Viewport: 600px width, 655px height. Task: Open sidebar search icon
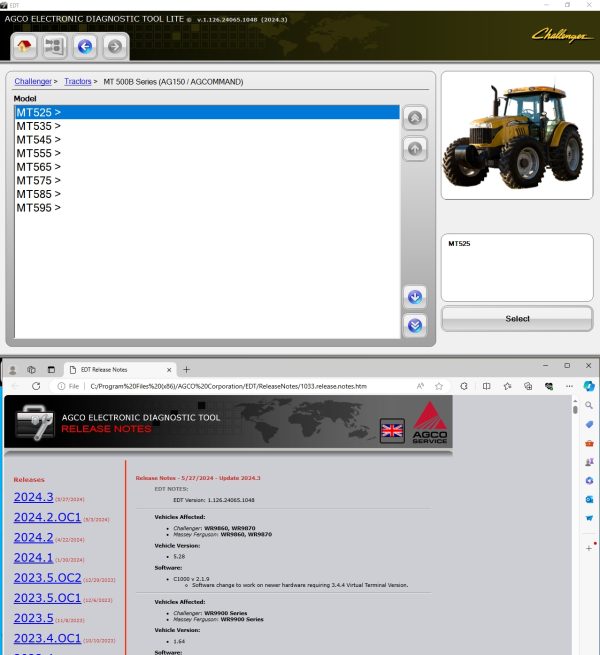[x=589, y=405]
